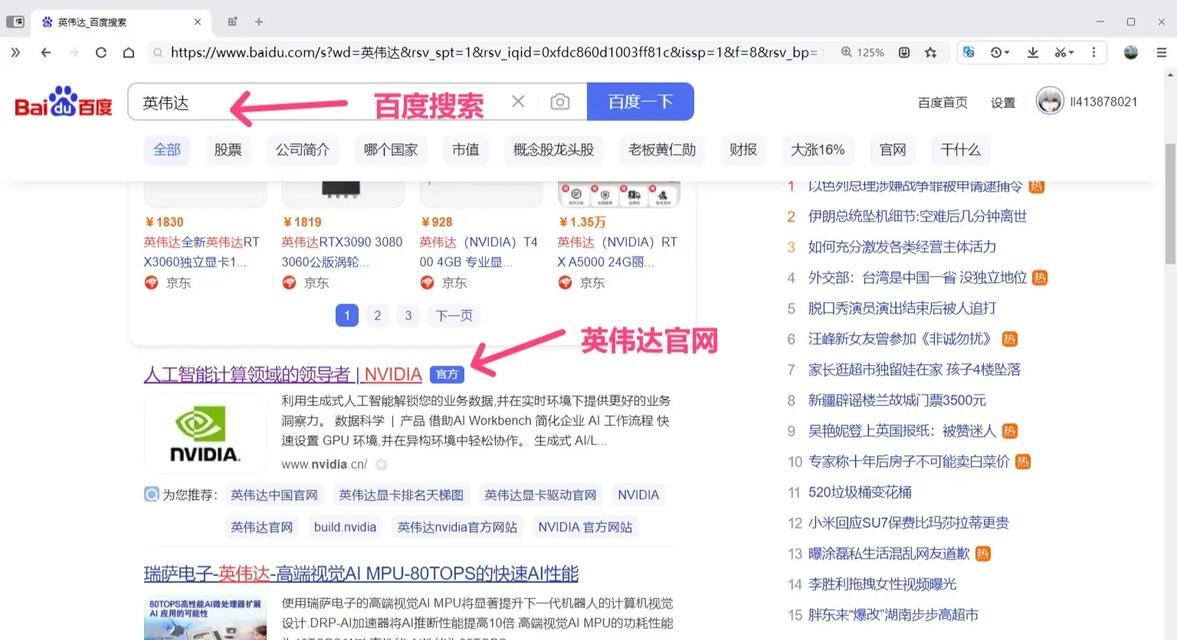Click the 英伟达中国官网 suggestion
The image size is (1177, 640).
[274, 495]
